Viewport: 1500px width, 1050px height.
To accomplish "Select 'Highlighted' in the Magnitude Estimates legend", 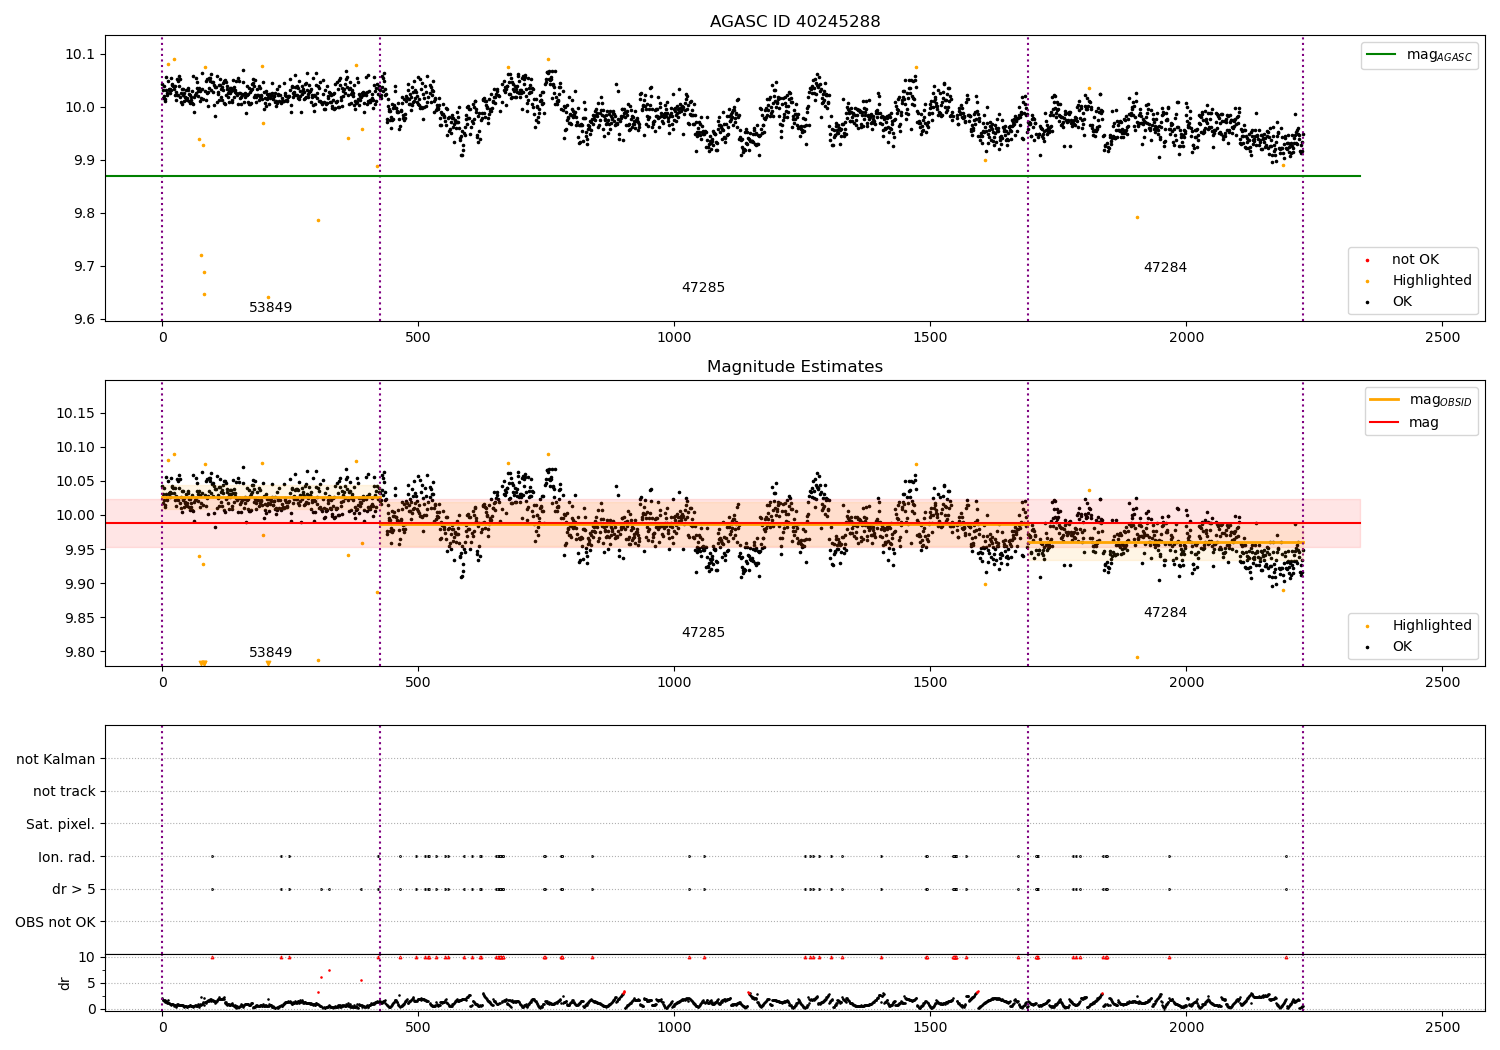I will (x=1432, y=626).
